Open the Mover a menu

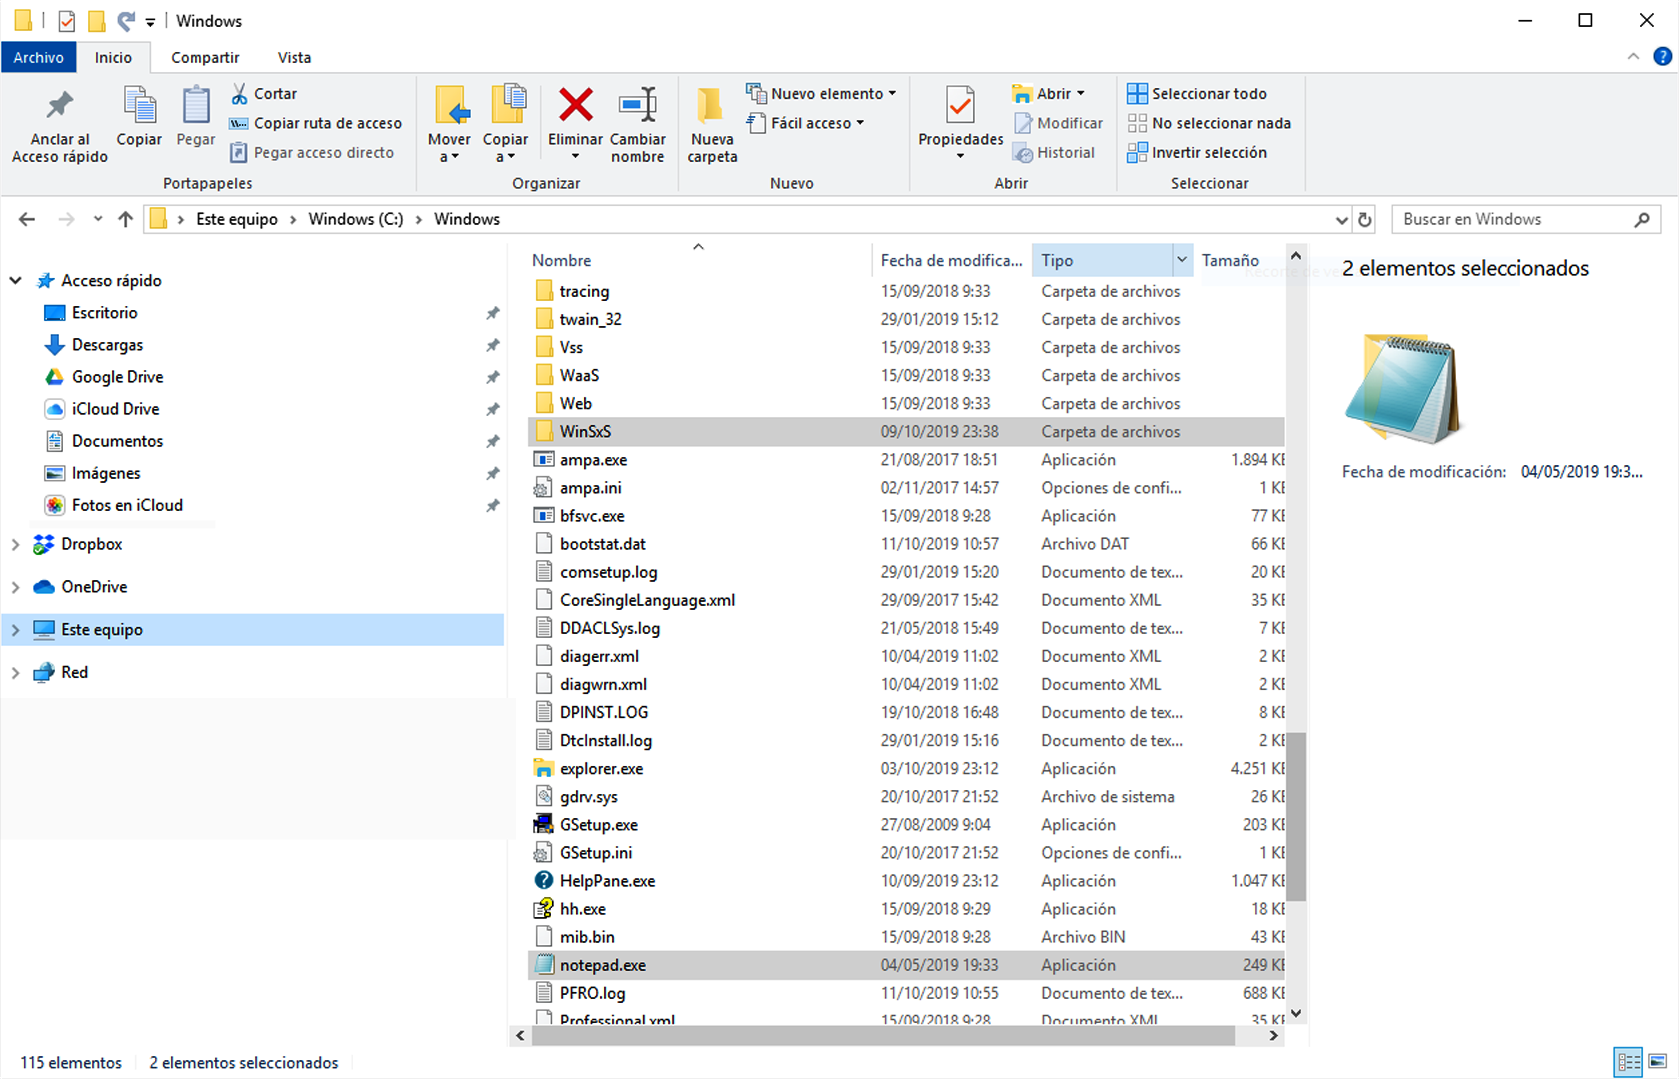pyautogui.click(x=449, y=125)
